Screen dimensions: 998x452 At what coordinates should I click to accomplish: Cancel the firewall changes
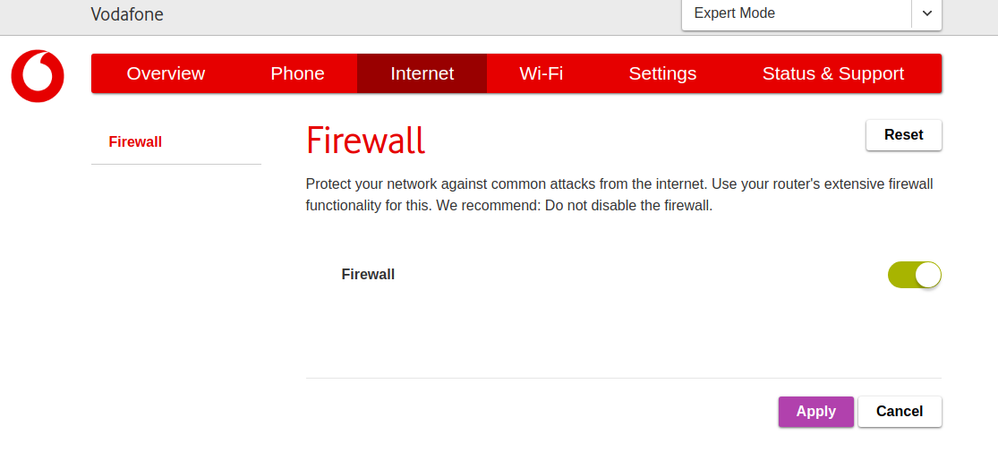[899, 411]
